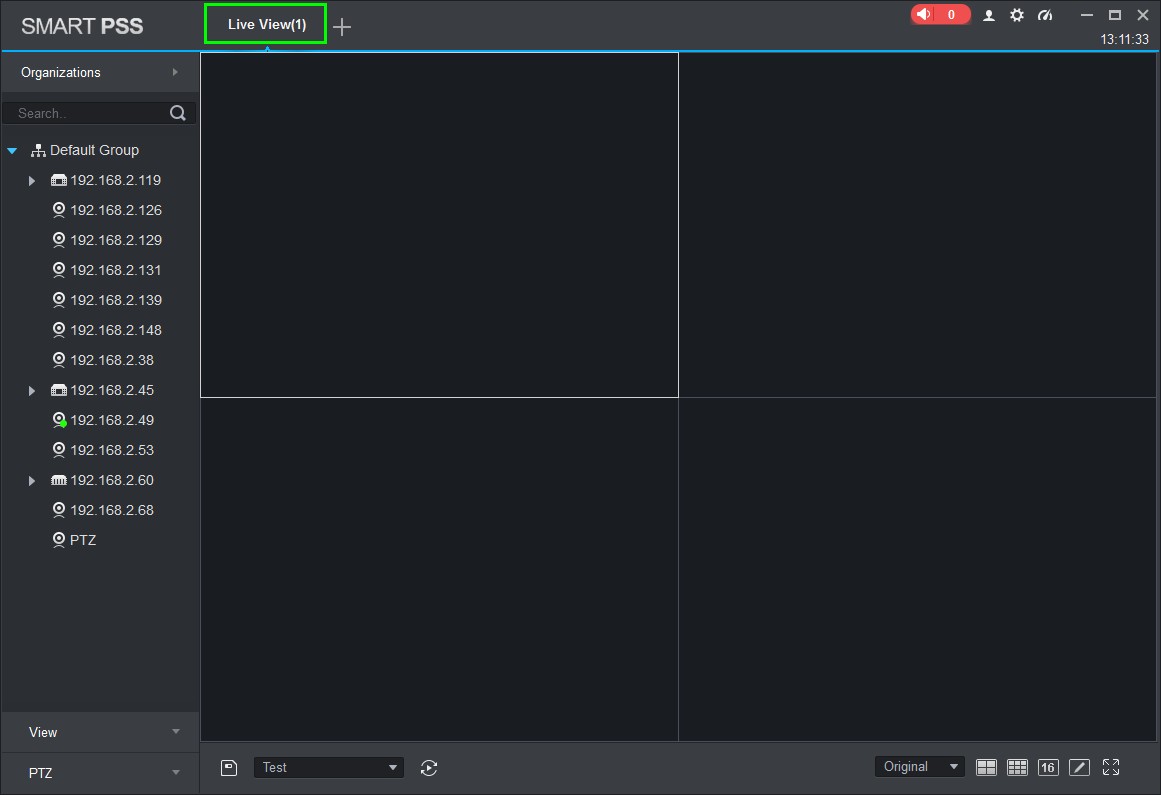This screenshot has height=795, width=1161.
Task: Click the online camera icon for 192.168.2.49
Action: click(59, 420)
